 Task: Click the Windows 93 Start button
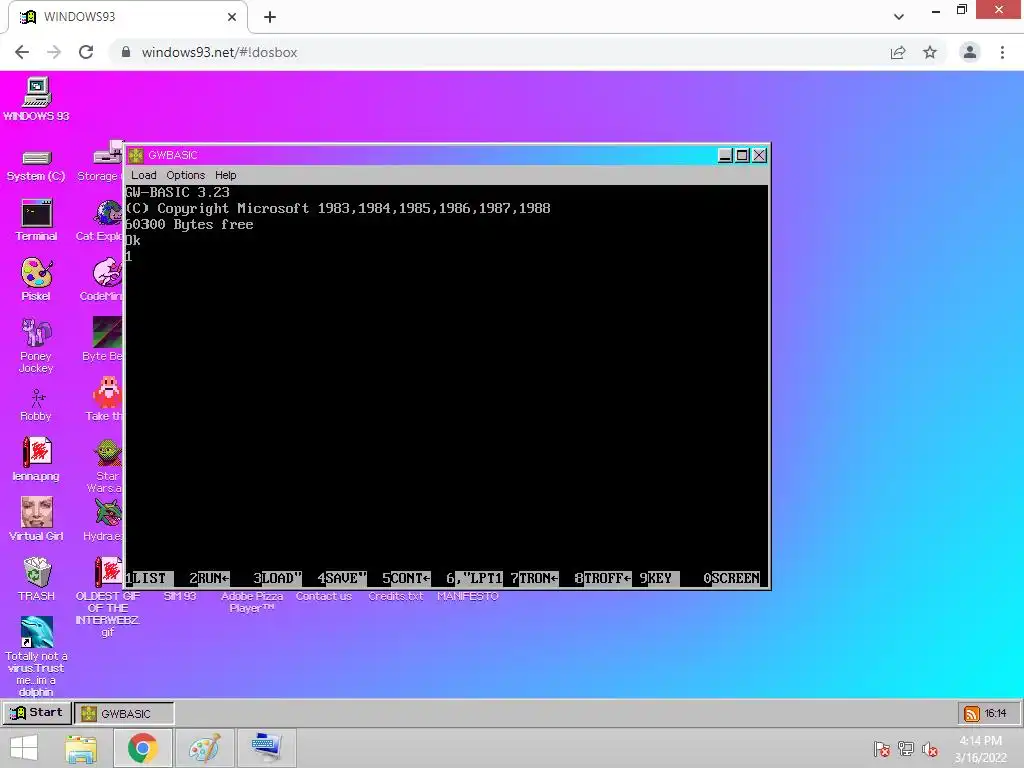[x=37, y=713]
